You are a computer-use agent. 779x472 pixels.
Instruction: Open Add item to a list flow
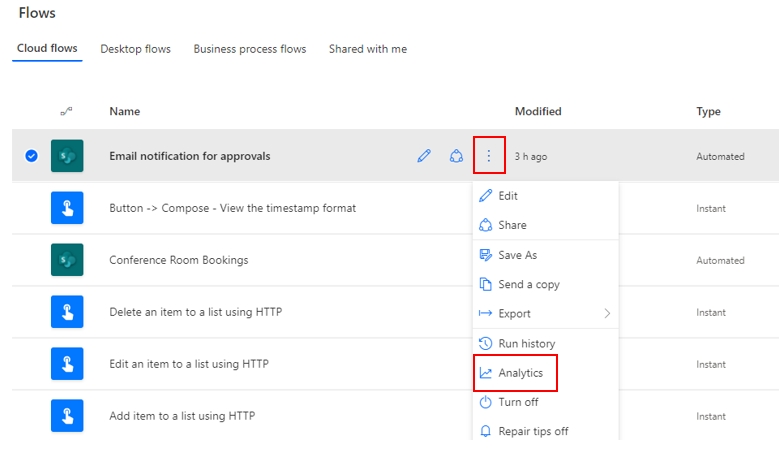click(x=182, y=415)
